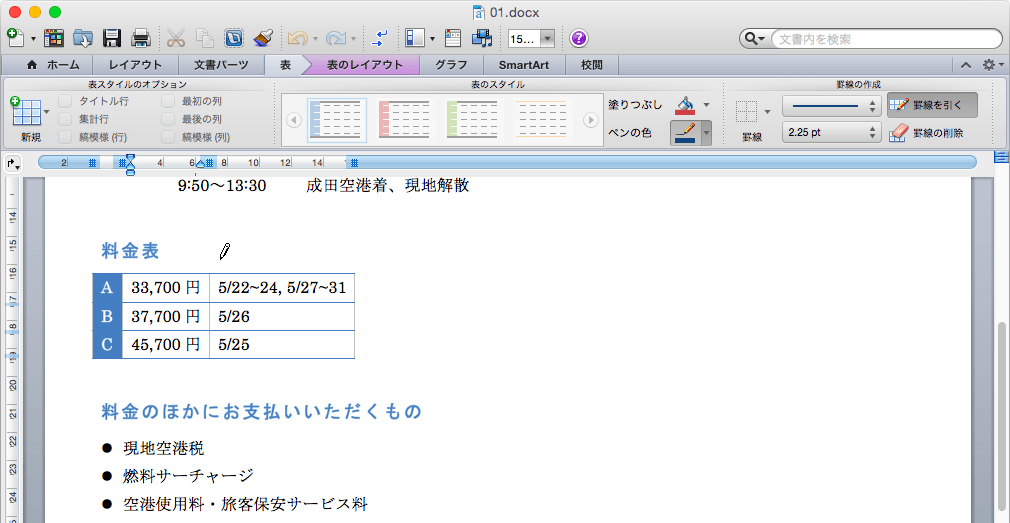The image size is (1010, 523).
Task: Click the New Document icon
Action: (x=15, y=38)
